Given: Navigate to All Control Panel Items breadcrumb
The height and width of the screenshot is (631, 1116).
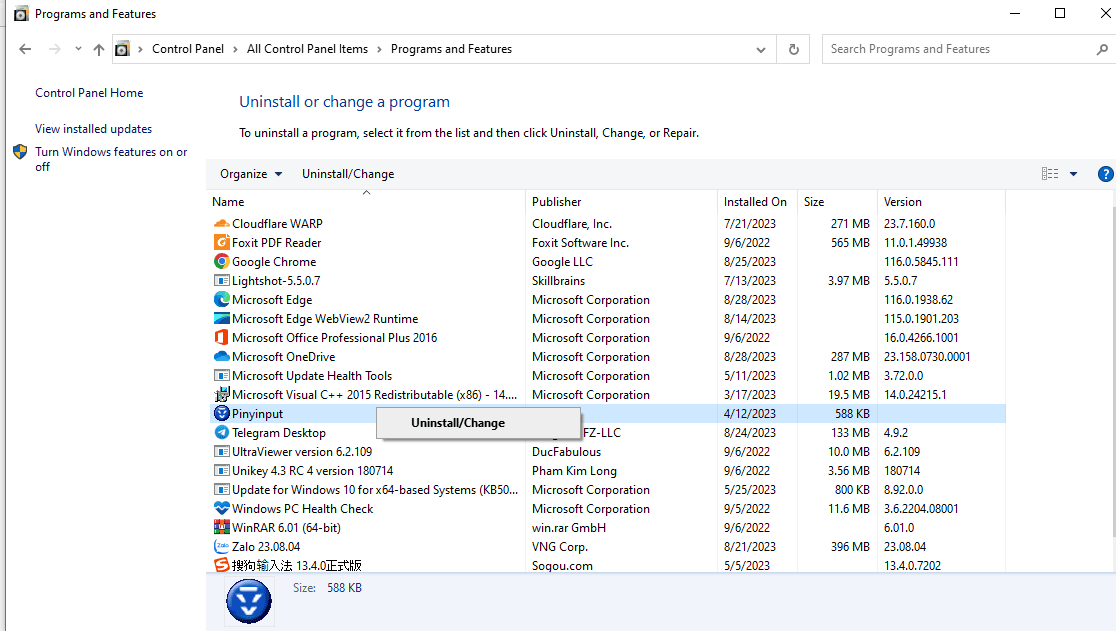Looking at the screenshot, I should point(307,49).
